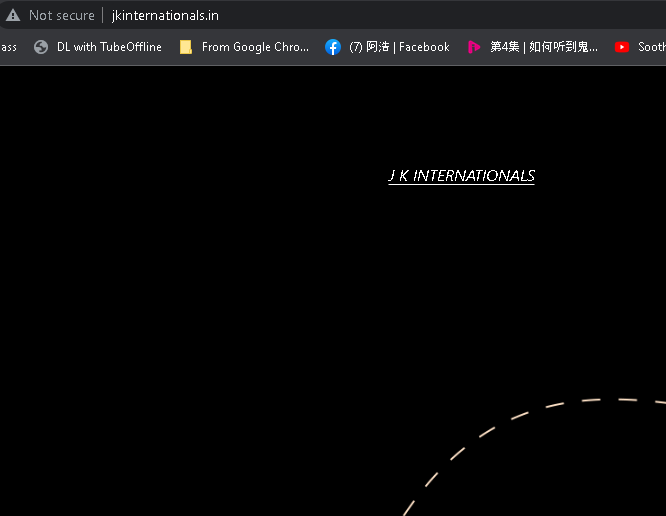Click empty address bar area right of URL
This screenshot has height=516, width=666.
tap(450, 15)
